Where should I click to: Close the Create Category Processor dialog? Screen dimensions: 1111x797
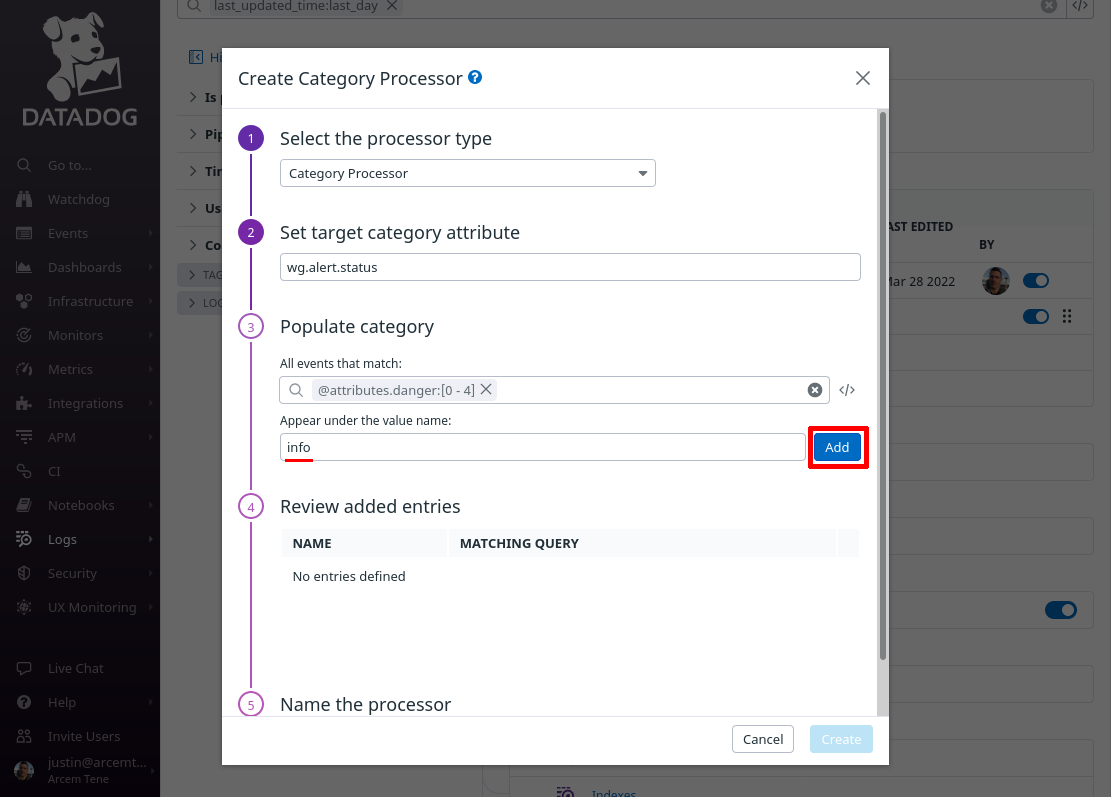click(862, 78)
